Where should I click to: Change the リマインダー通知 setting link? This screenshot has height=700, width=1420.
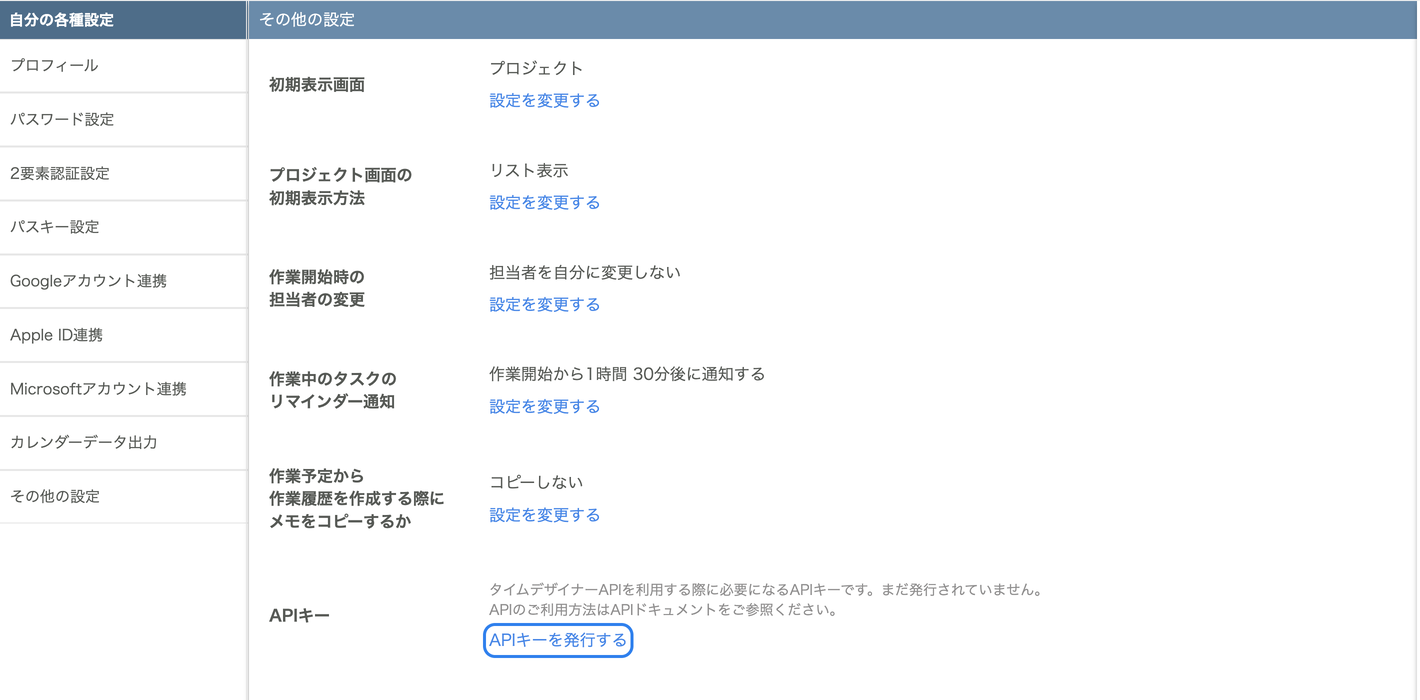point(545,407)
